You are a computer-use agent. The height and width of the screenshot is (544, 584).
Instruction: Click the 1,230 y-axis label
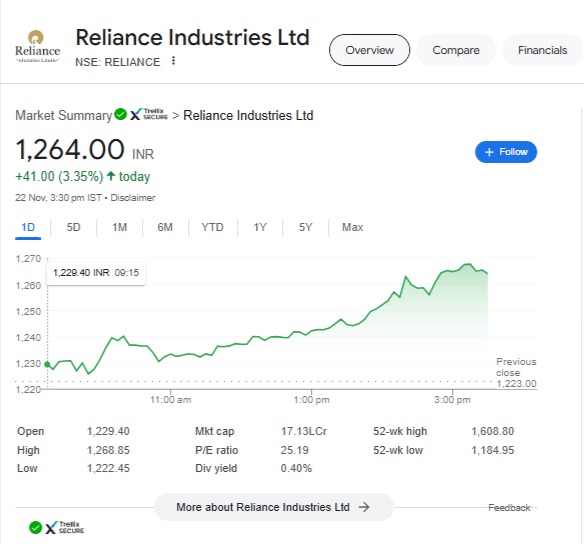pos(28,363)
